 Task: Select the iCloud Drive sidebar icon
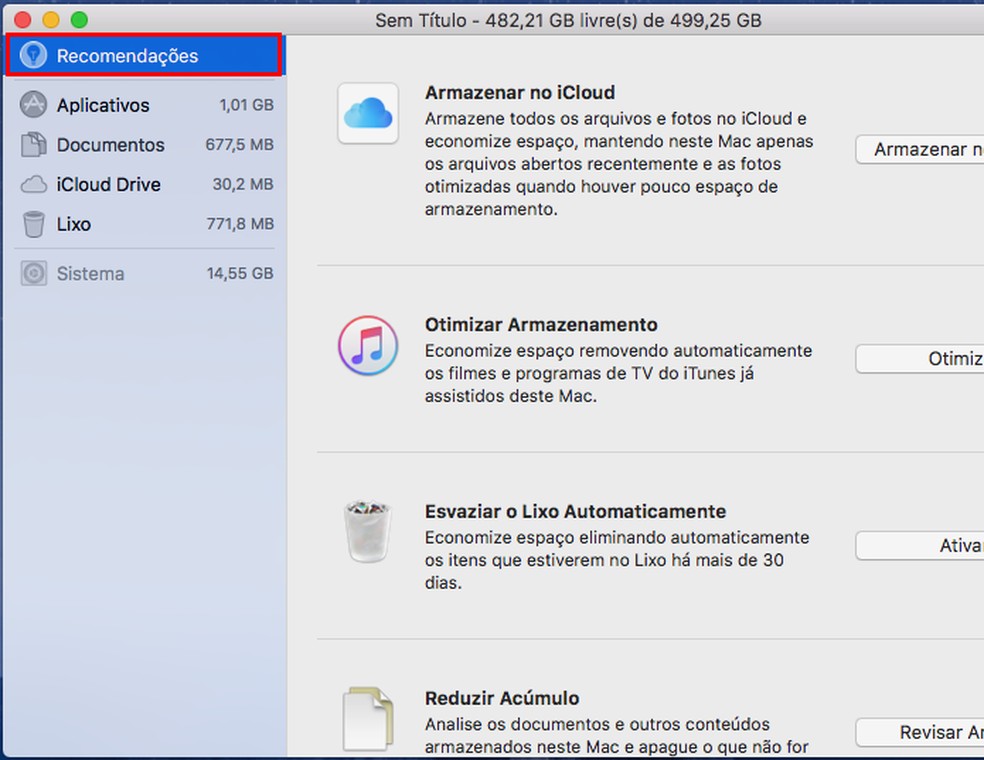point(32,184)
